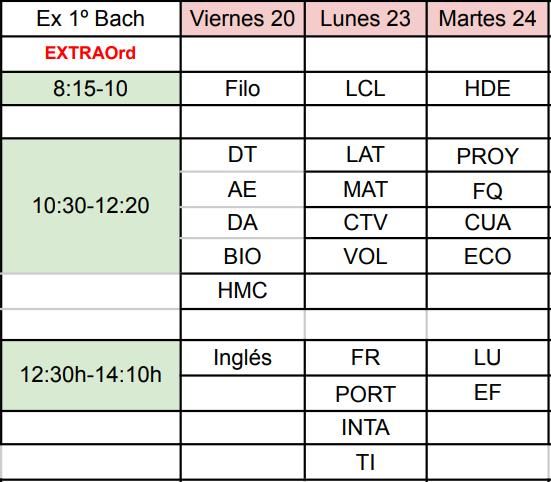The image size is (551, 482).
Task: Click the EF cell under Martes
Action: [x=488, y=393]
